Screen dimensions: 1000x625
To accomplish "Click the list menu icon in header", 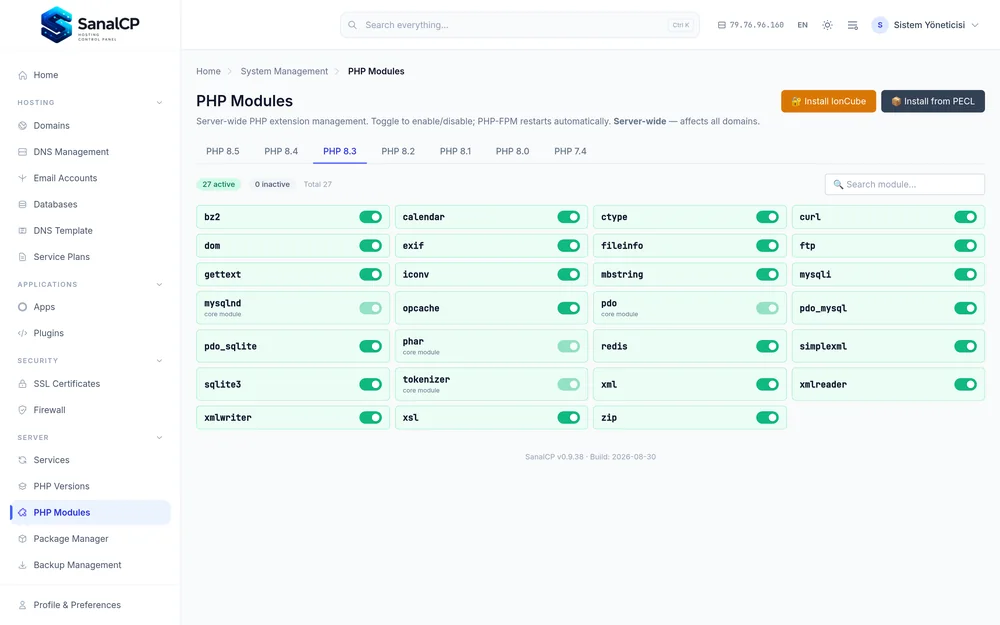I will [x=852, y=25].
